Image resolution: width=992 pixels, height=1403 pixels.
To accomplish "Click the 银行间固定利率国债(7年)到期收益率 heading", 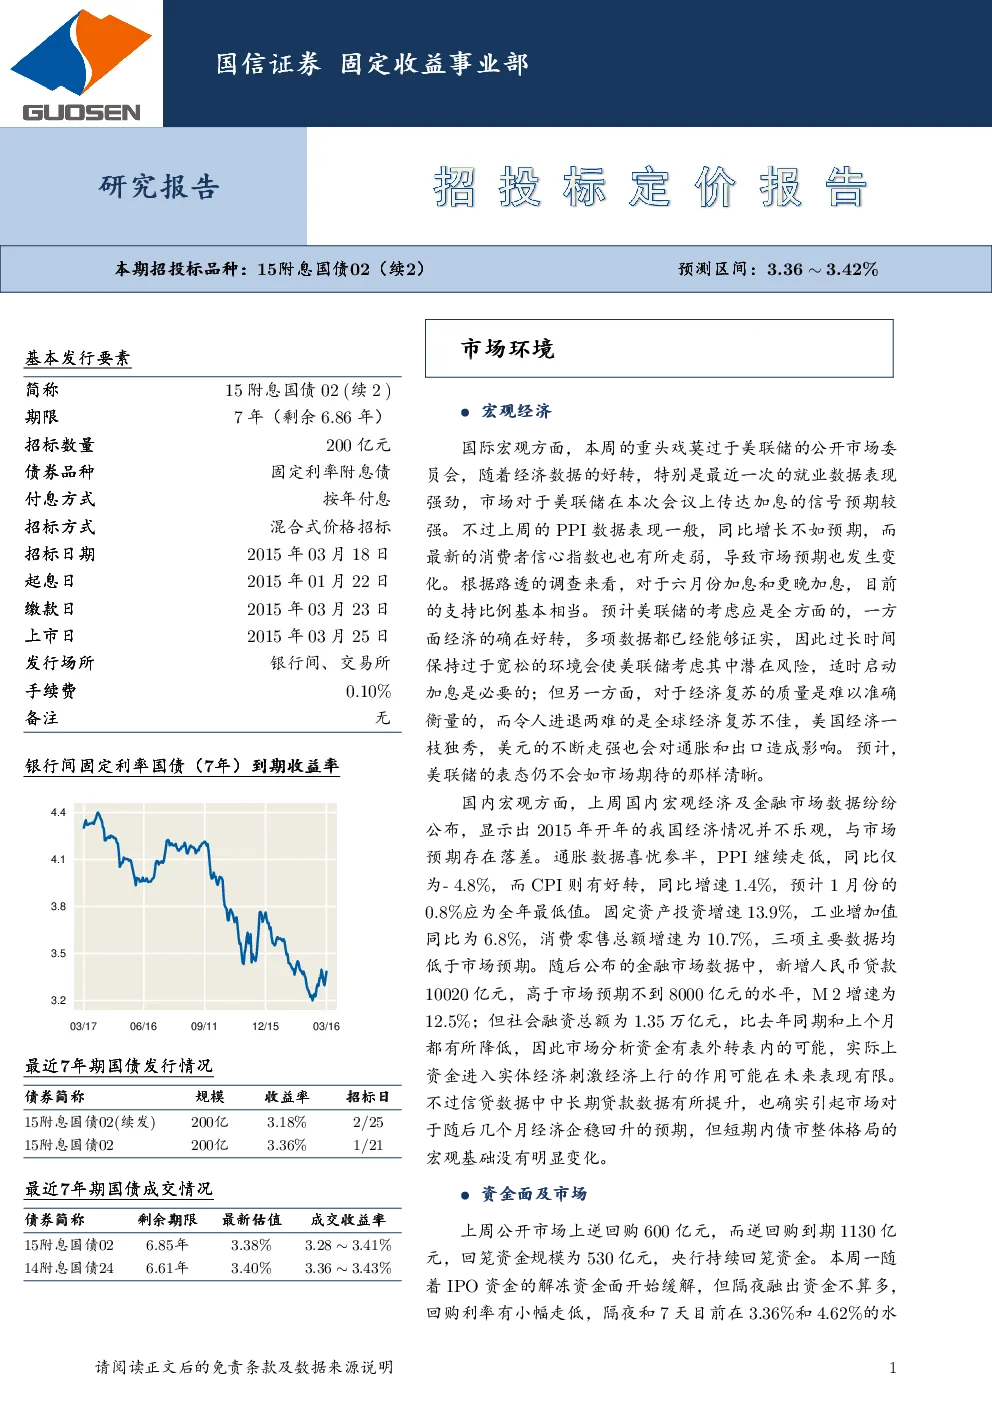I will pos(182,766).
